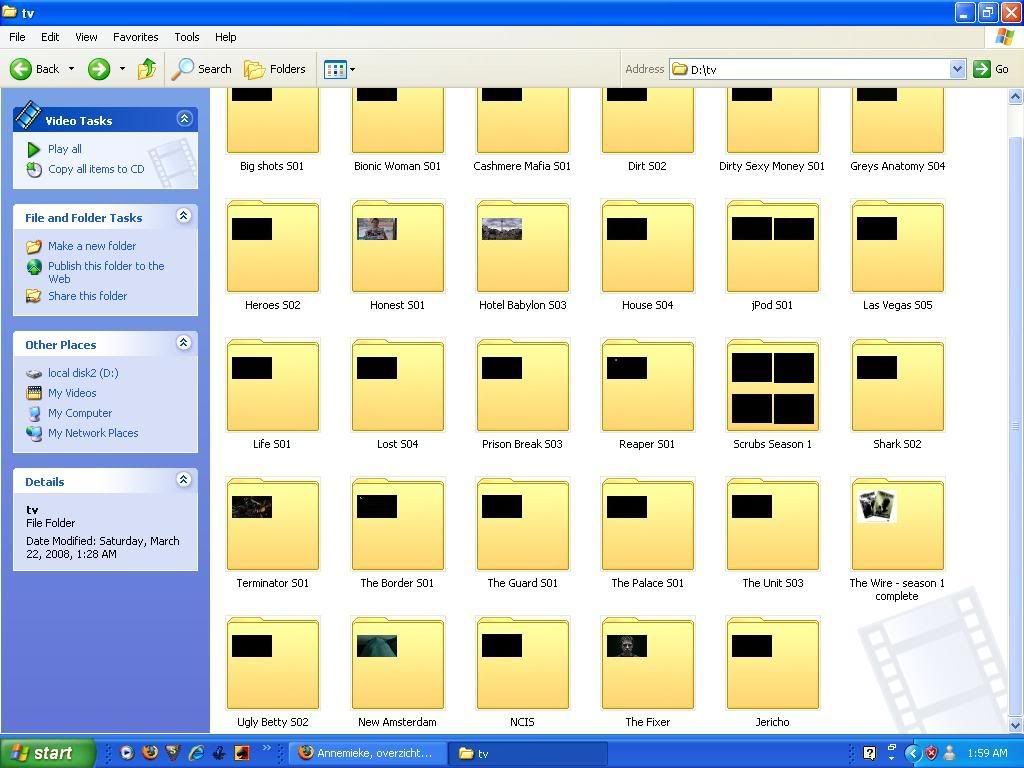Select the NCIS folder

pos(522,664)
